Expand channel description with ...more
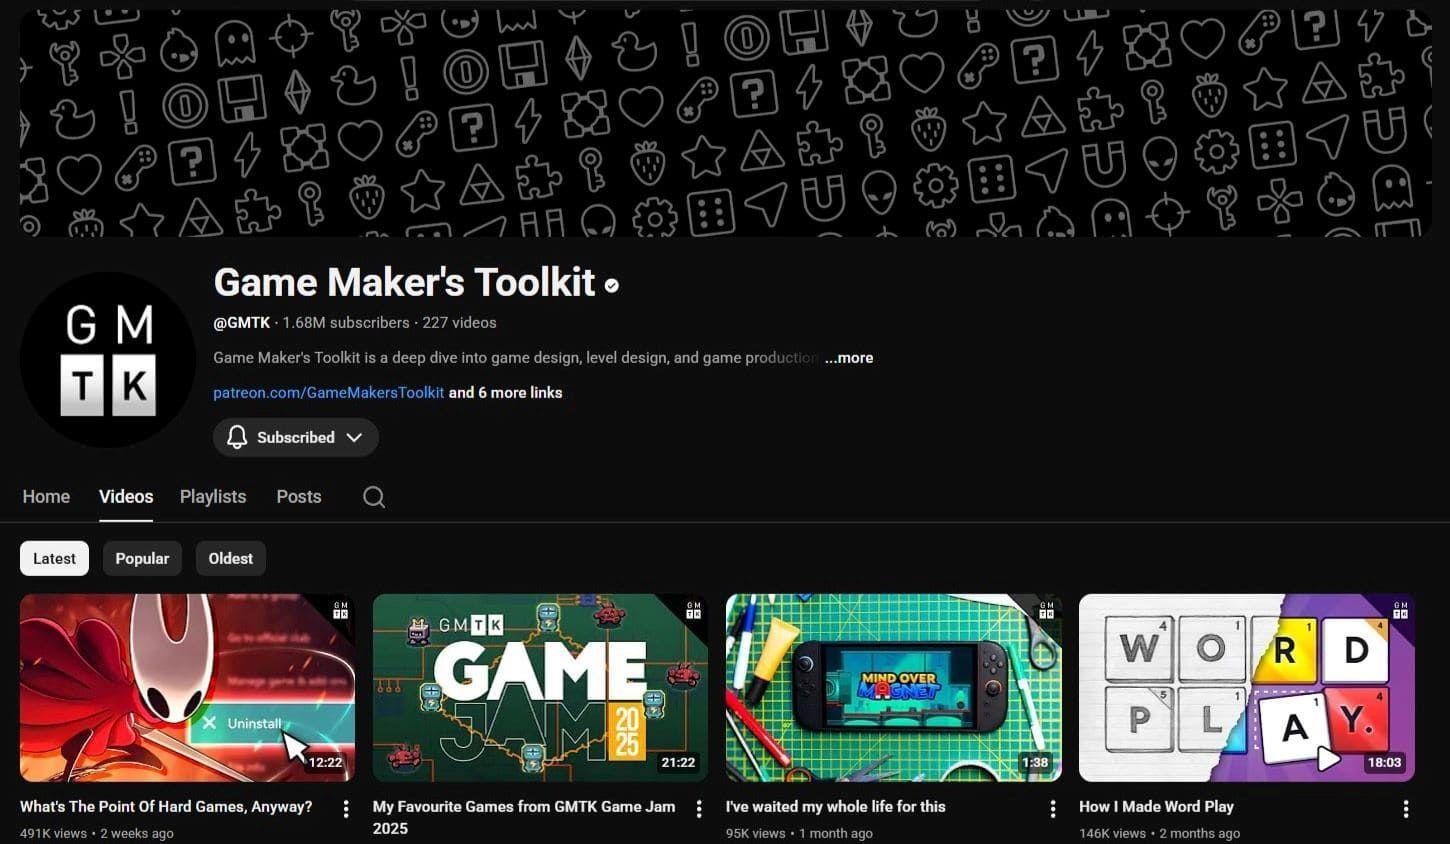The height and width of the screenshot is (844, 1450). (848, 357)
